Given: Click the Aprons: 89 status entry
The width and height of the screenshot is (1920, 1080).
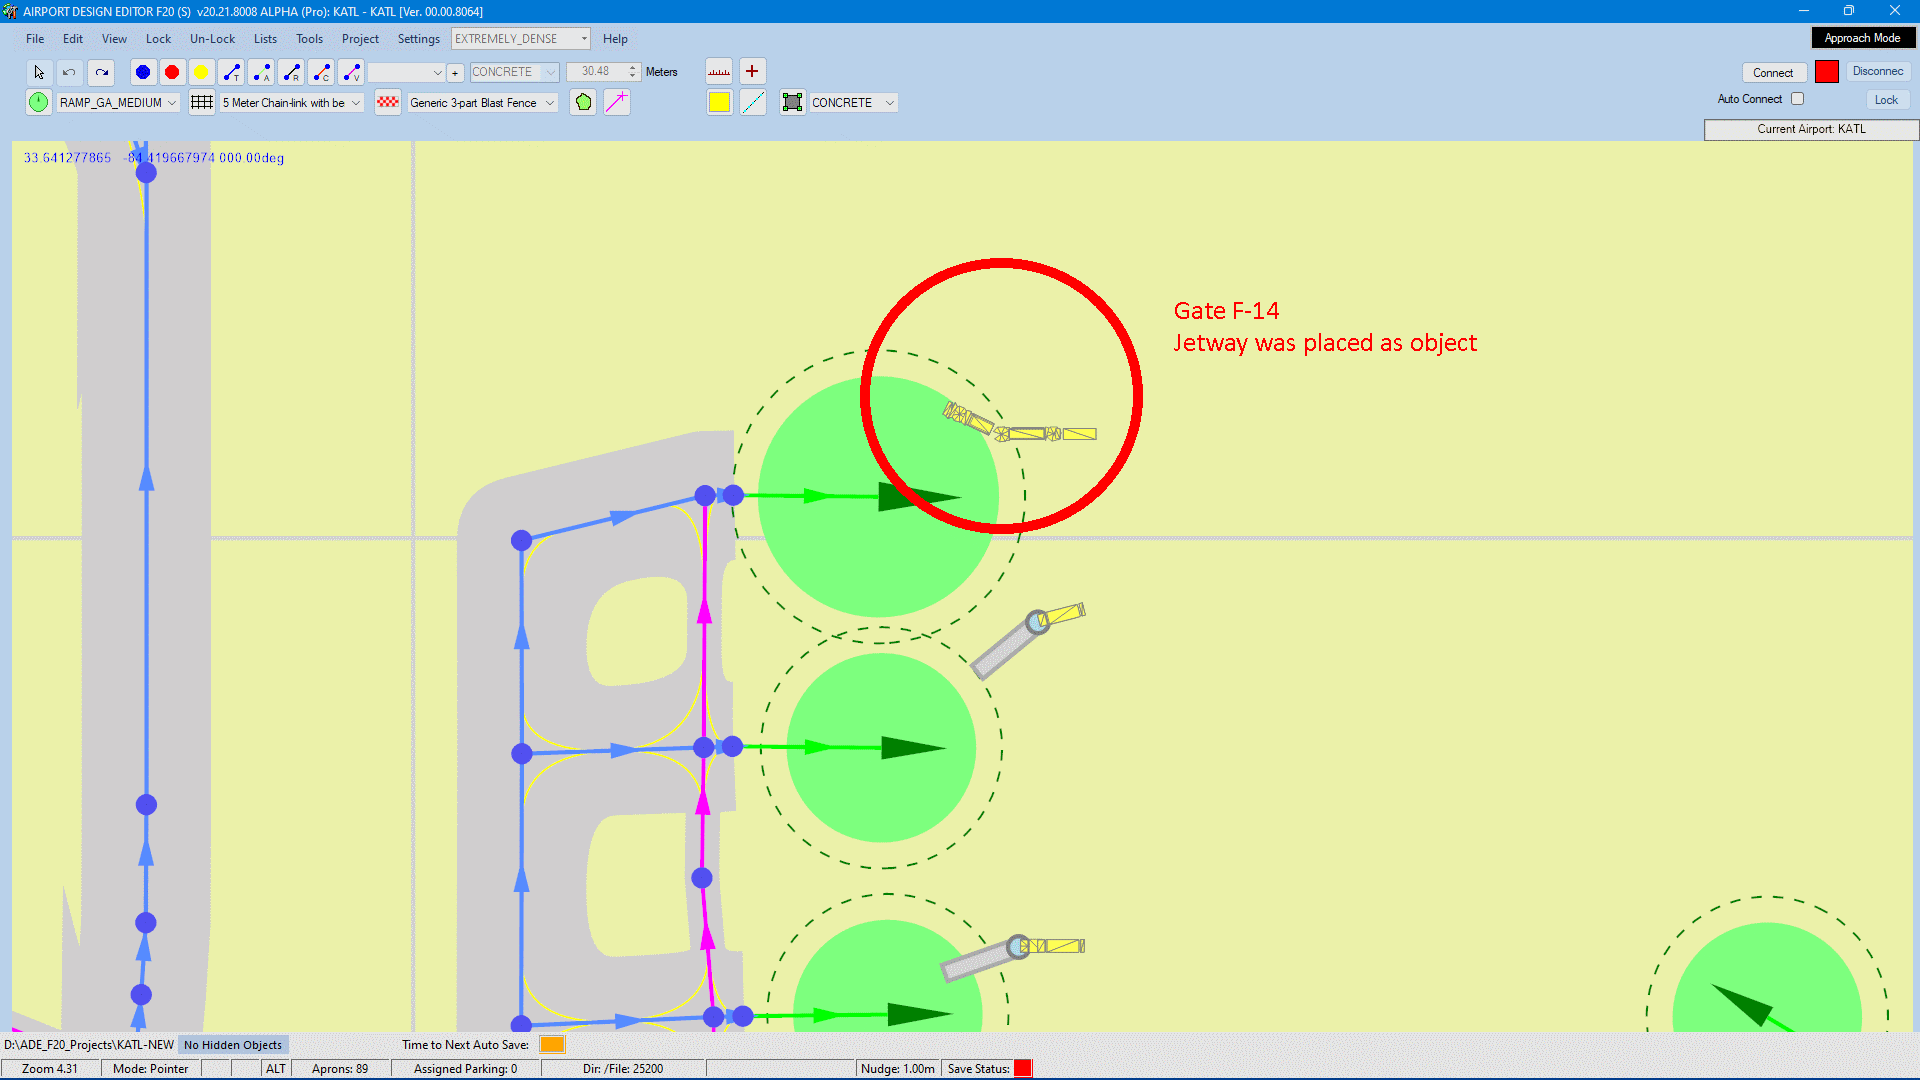Looking at the screenshot, I should coord(340,1069).
